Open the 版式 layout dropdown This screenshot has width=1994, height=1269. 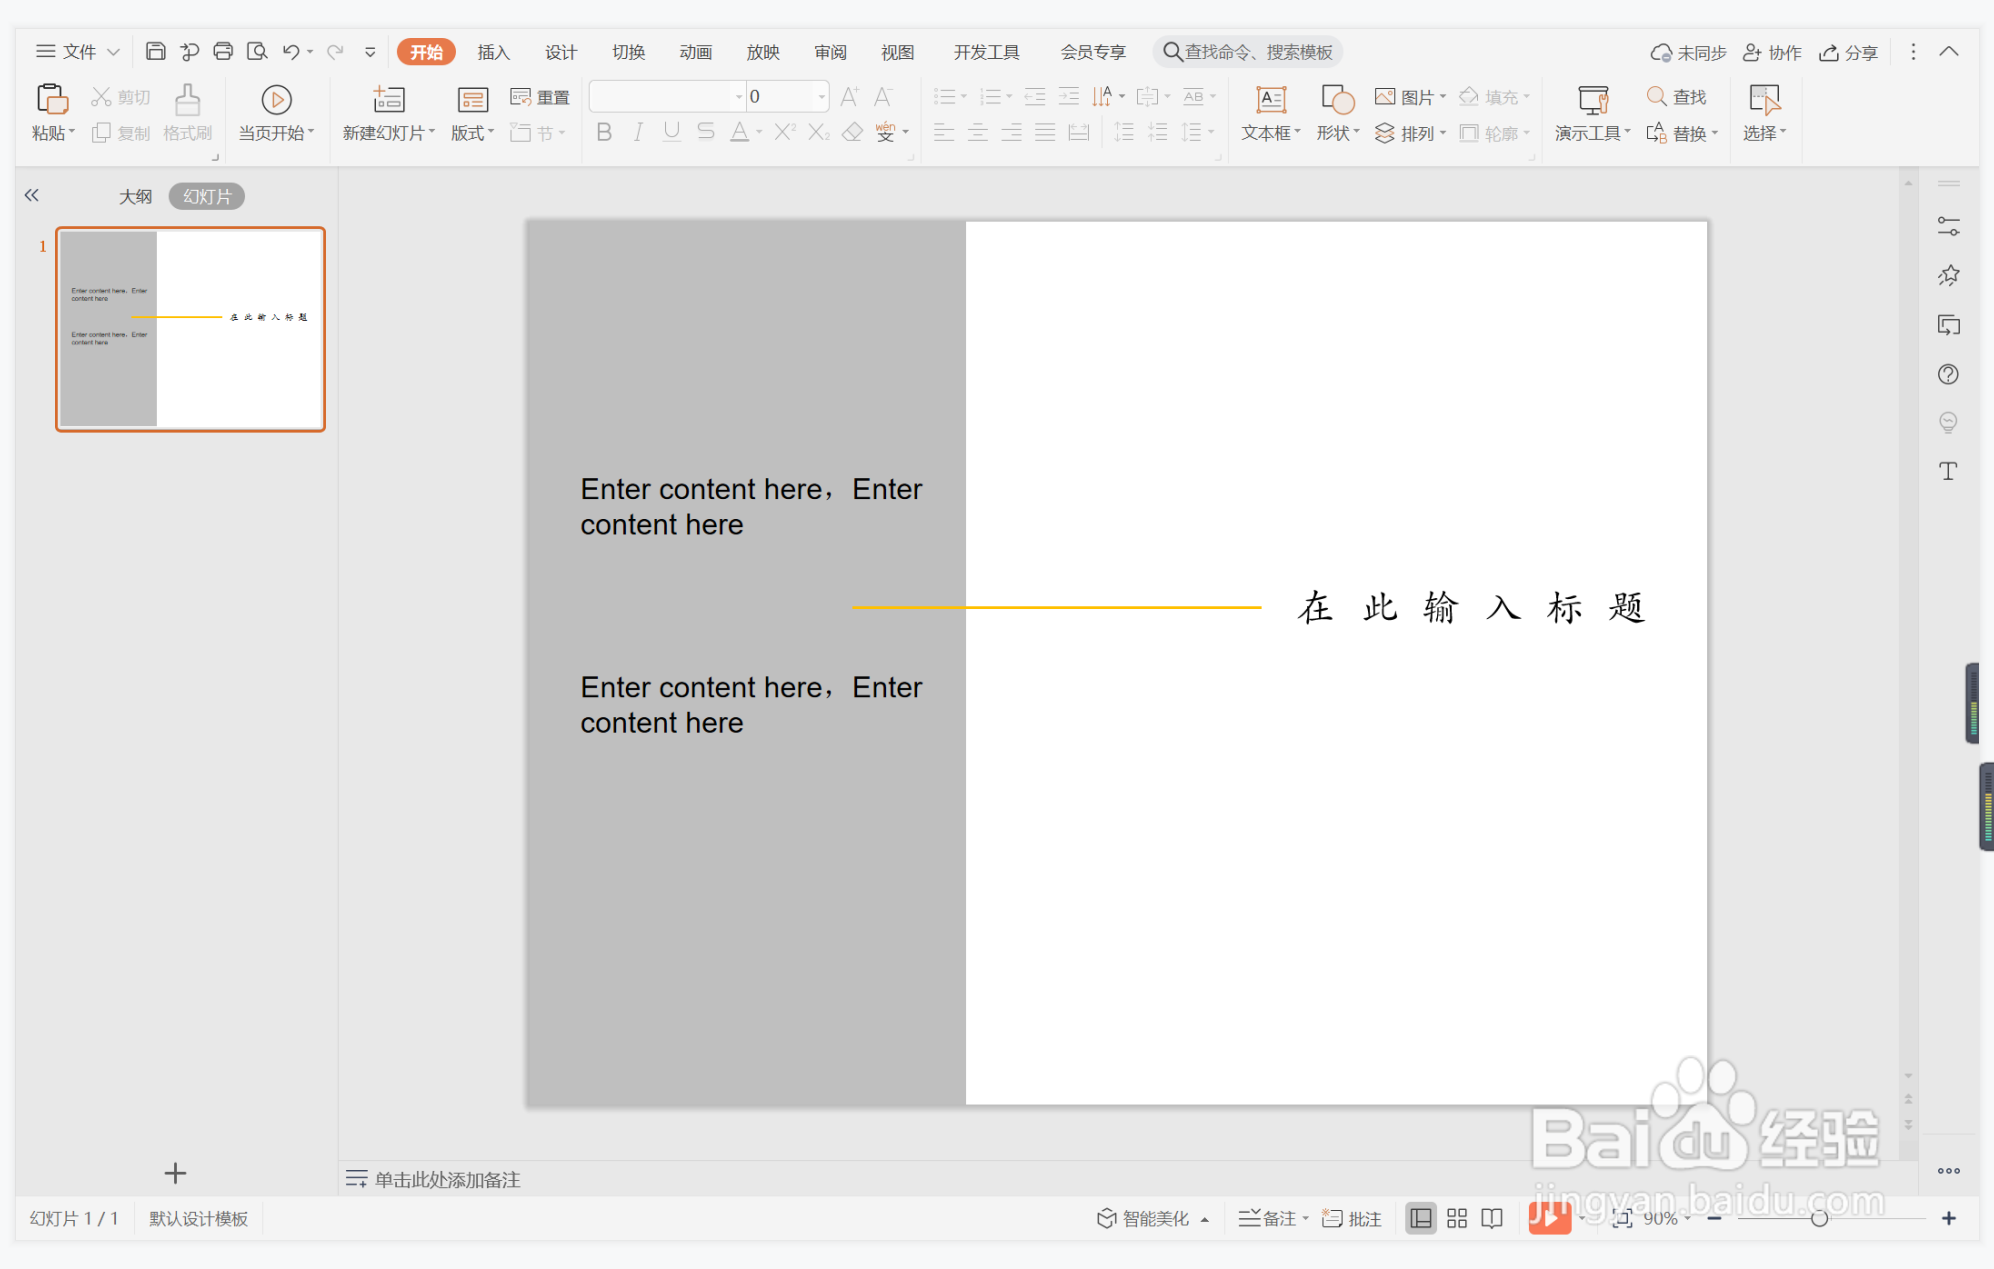pos(472,132)
